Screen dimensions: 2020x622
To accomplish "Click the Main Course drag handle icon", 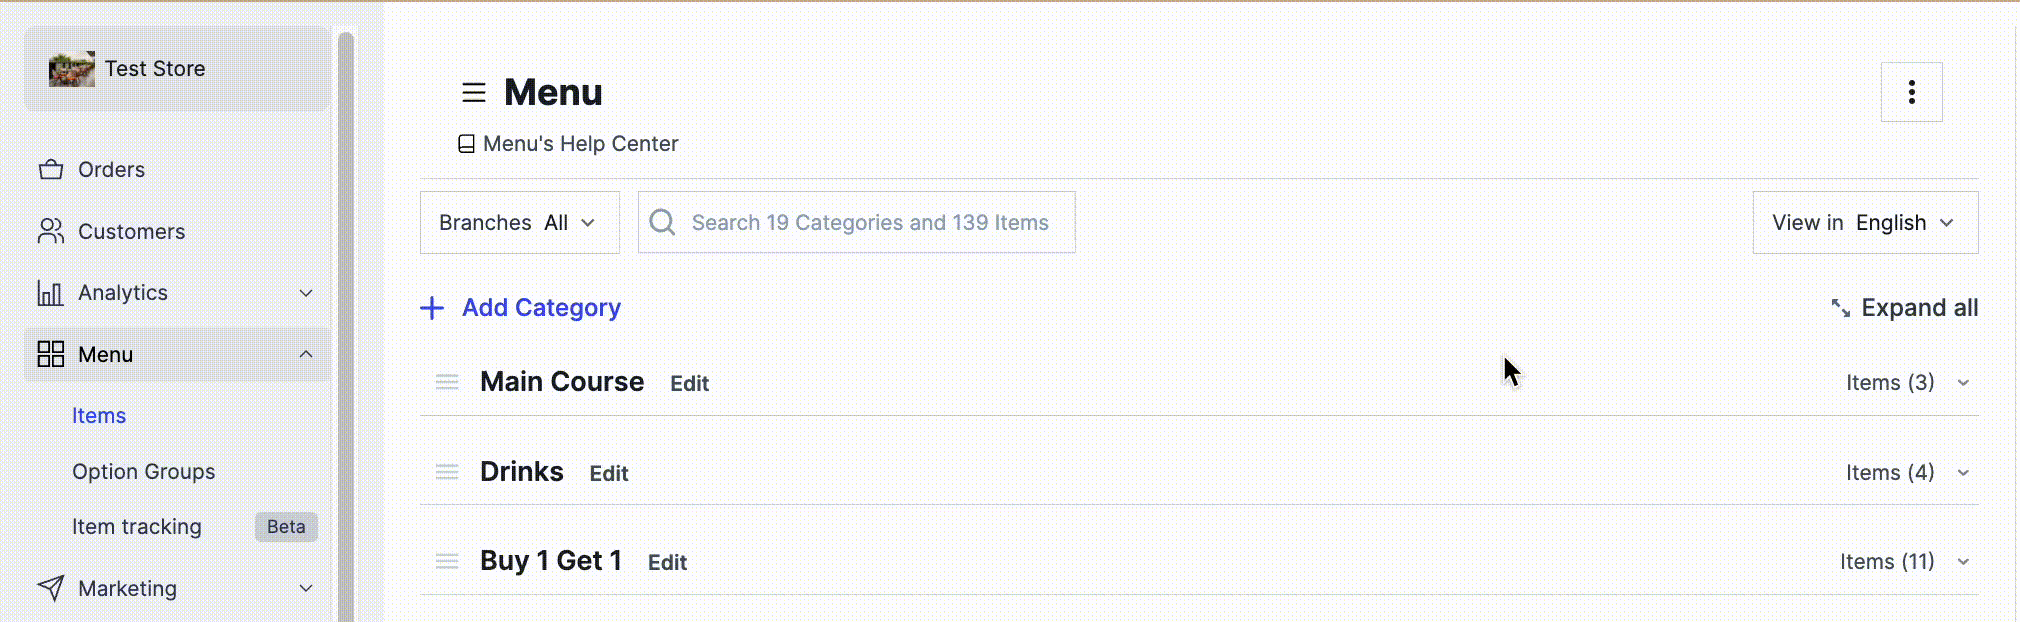I will [447, 382].
